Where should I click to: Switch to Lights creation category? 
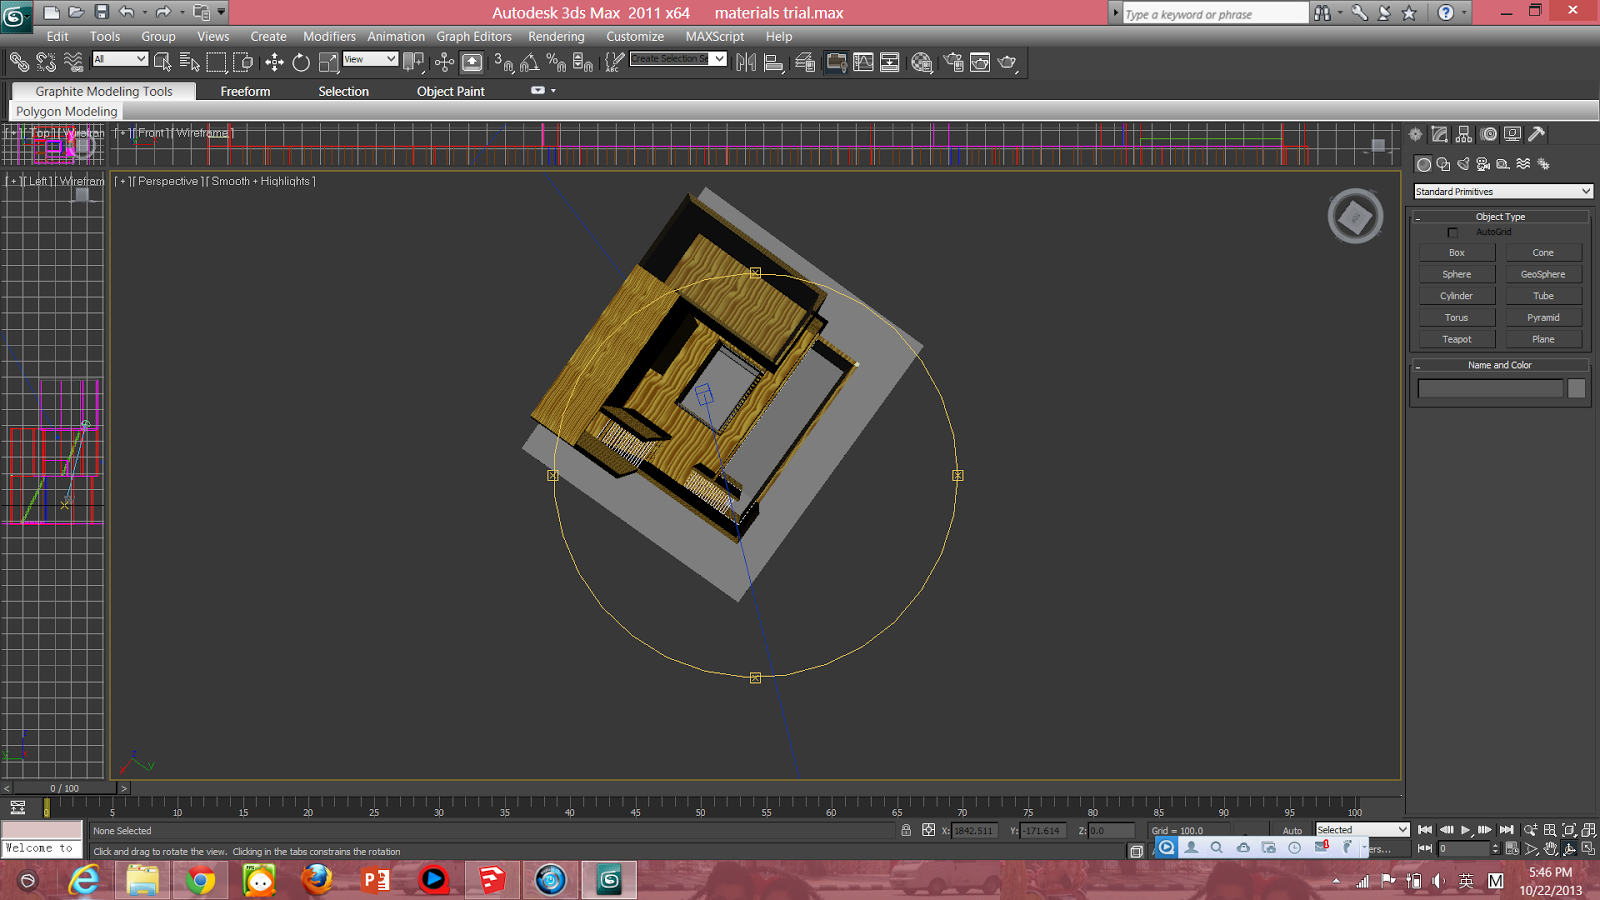coord(1463,164)
